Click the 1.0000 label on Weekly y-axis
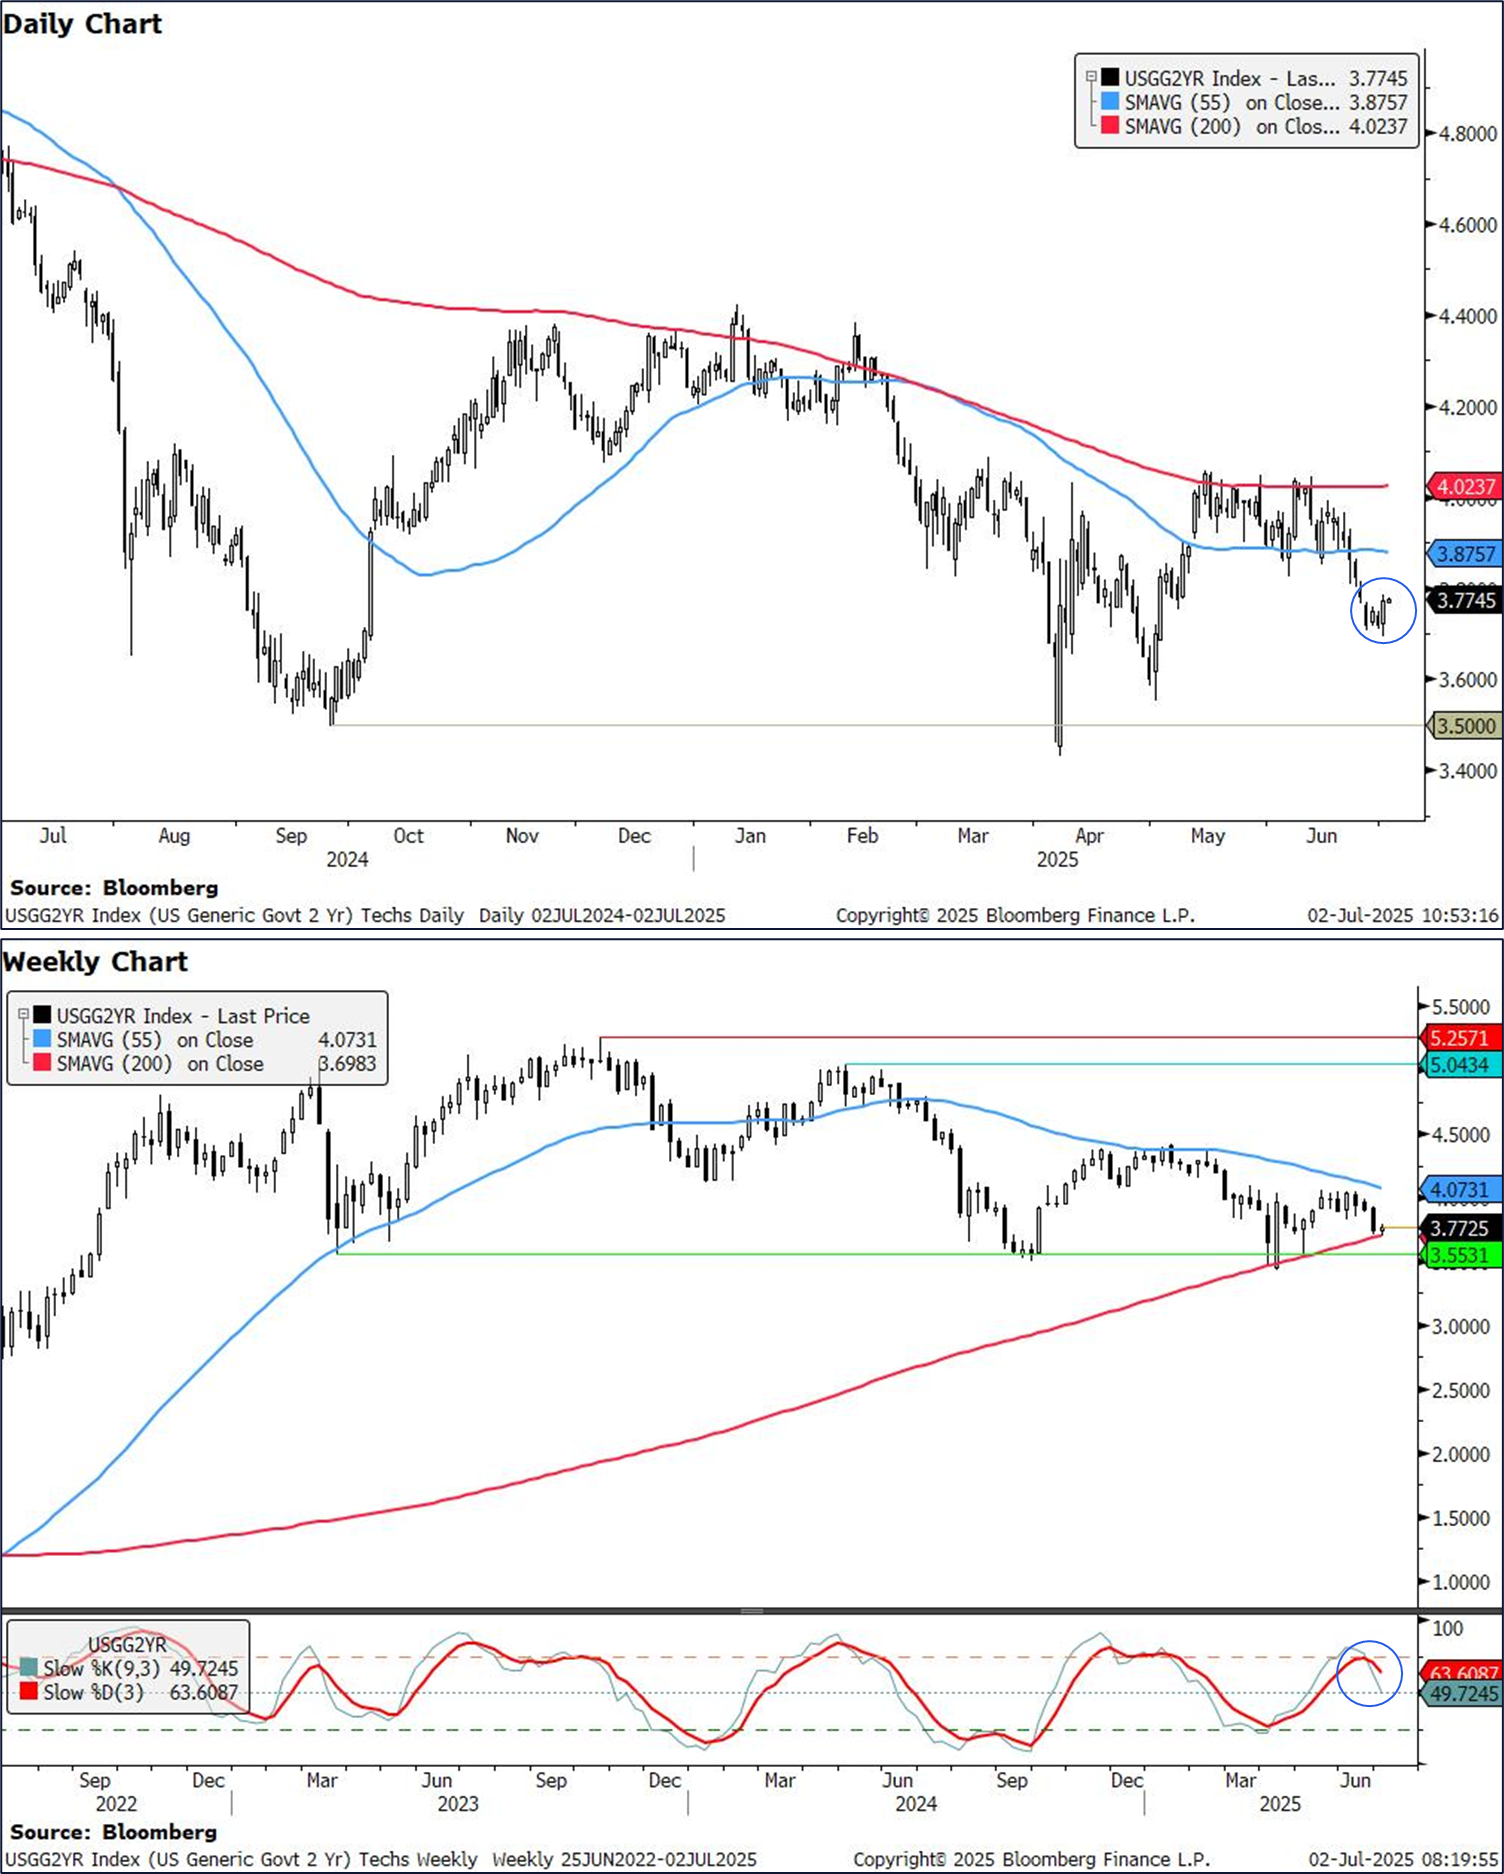 point(1461,1583)
